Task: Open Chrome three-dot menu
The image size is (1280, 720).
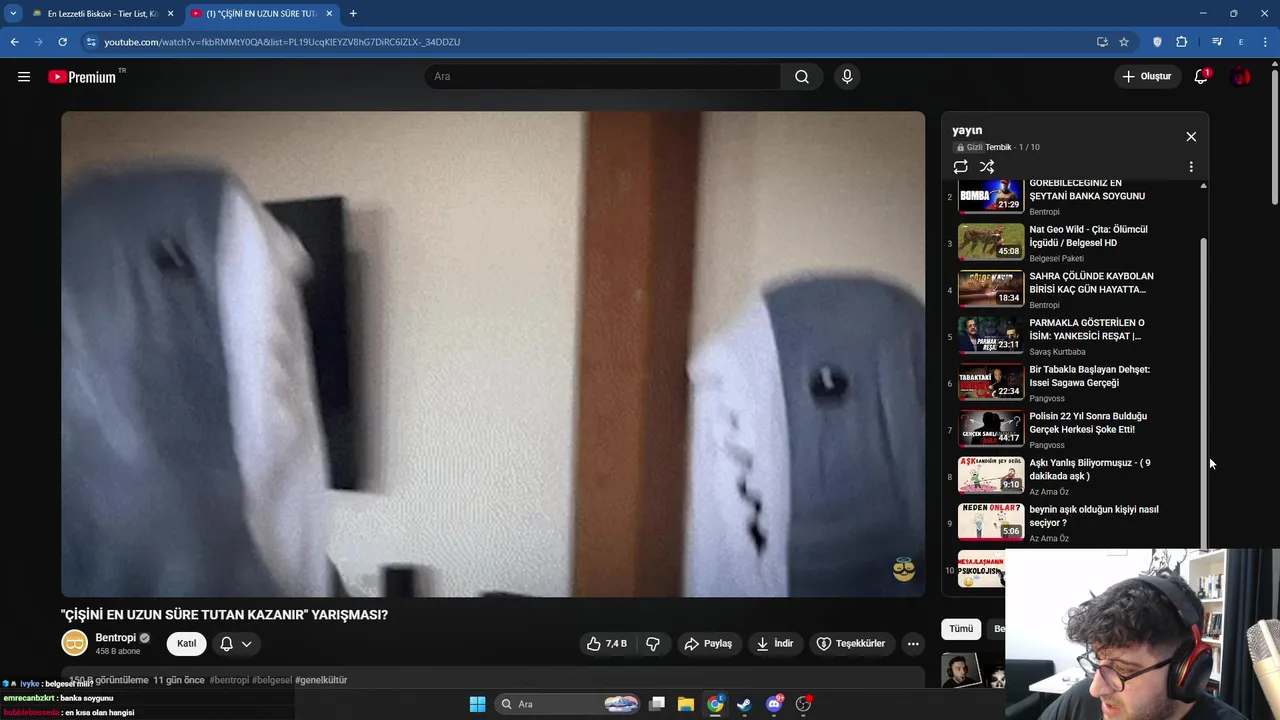Action: (1265, 42)
